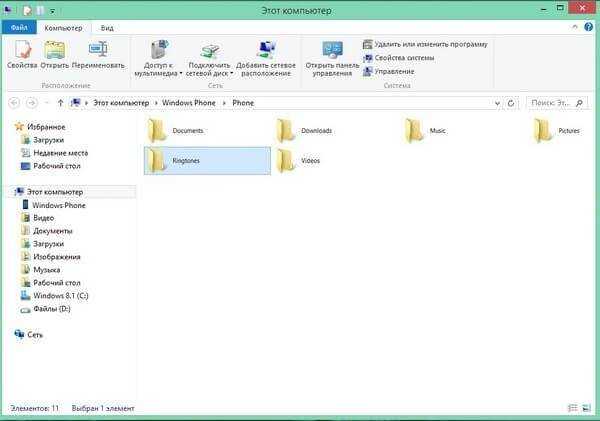
Task: Click the chevron after Windows Phone breadcrumb
Action: (224, 103)
